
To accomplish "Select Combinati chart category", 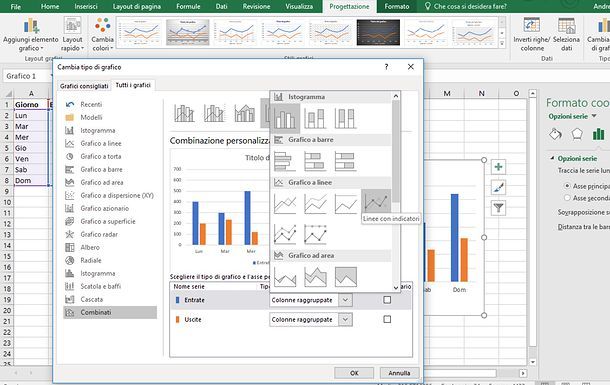I will point(110,312).
